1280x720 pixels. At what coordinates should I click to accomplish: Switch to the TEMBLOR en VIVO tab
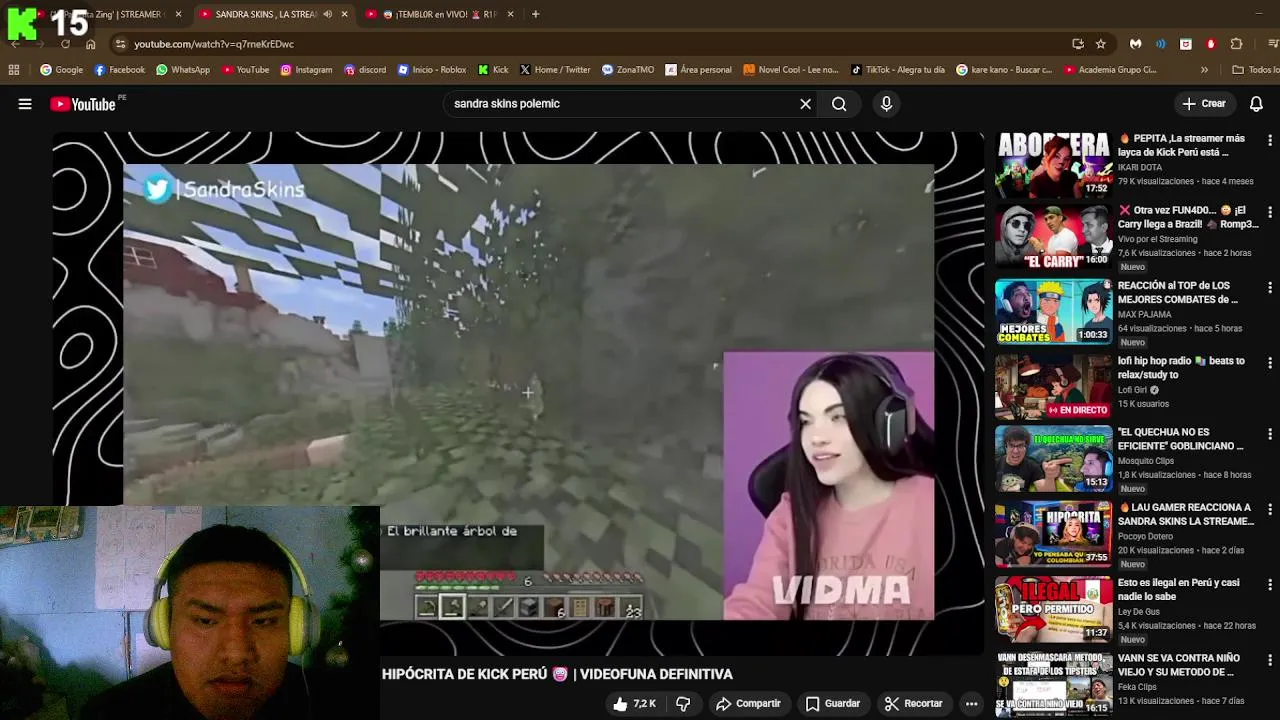pos(440,14)
